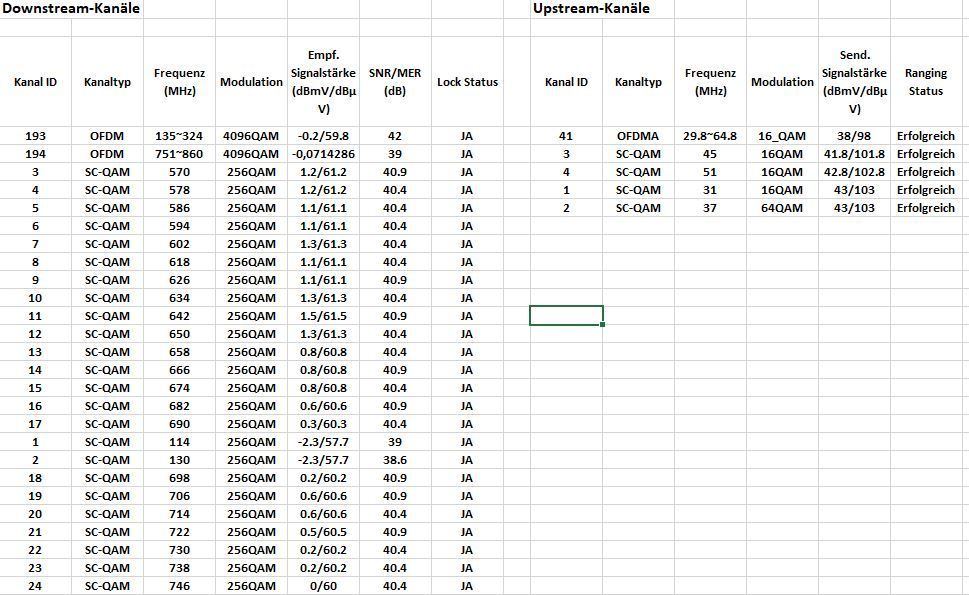Select downstream frequency cell 626
Viewport: 969px width, 595px height.
(179, 280)
